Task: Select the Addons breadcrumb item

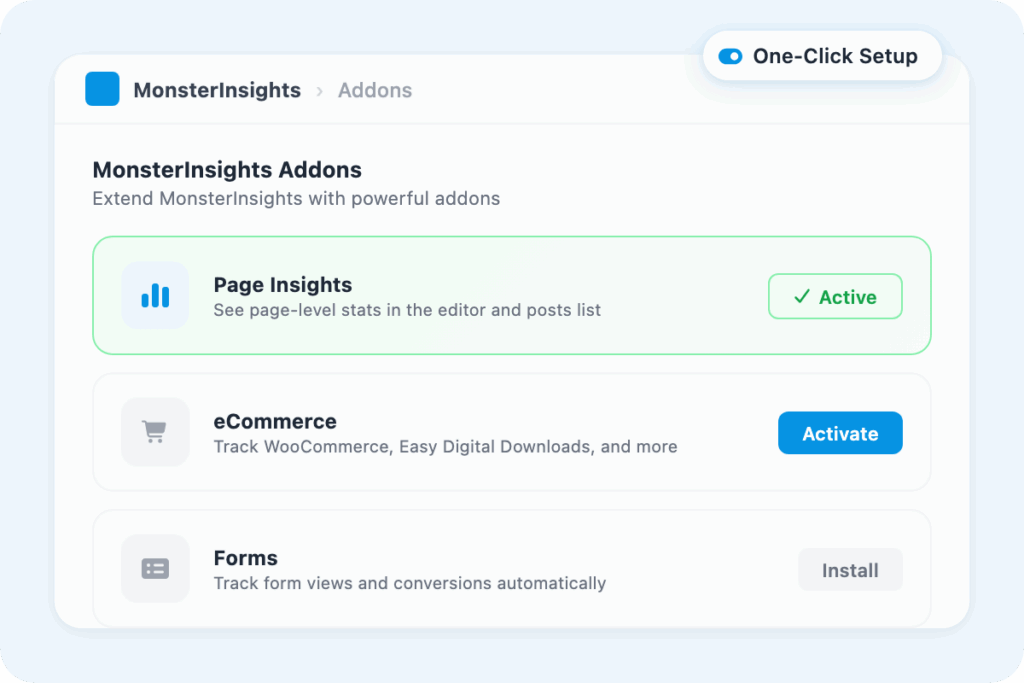Action: 375,90
